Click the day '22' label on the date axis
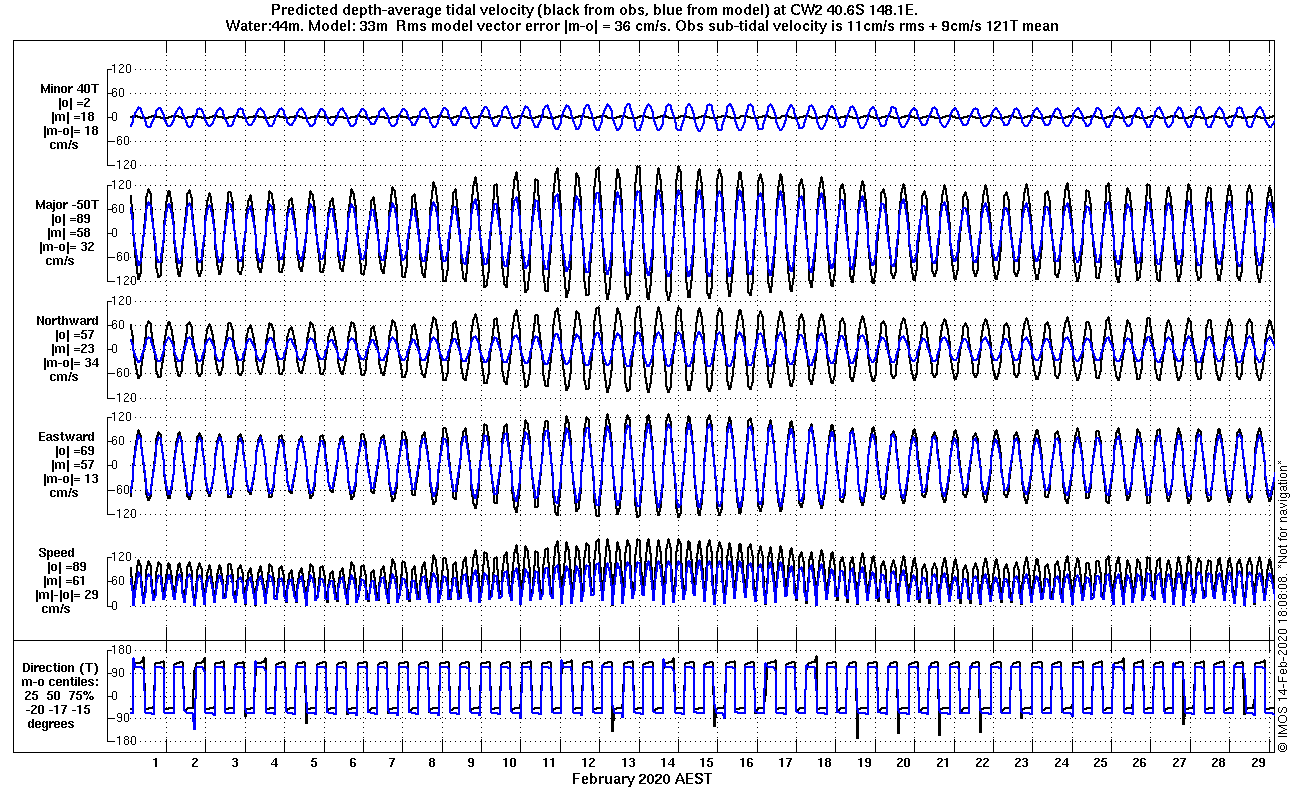This screenshot has width=1300, height=800. 982,763
